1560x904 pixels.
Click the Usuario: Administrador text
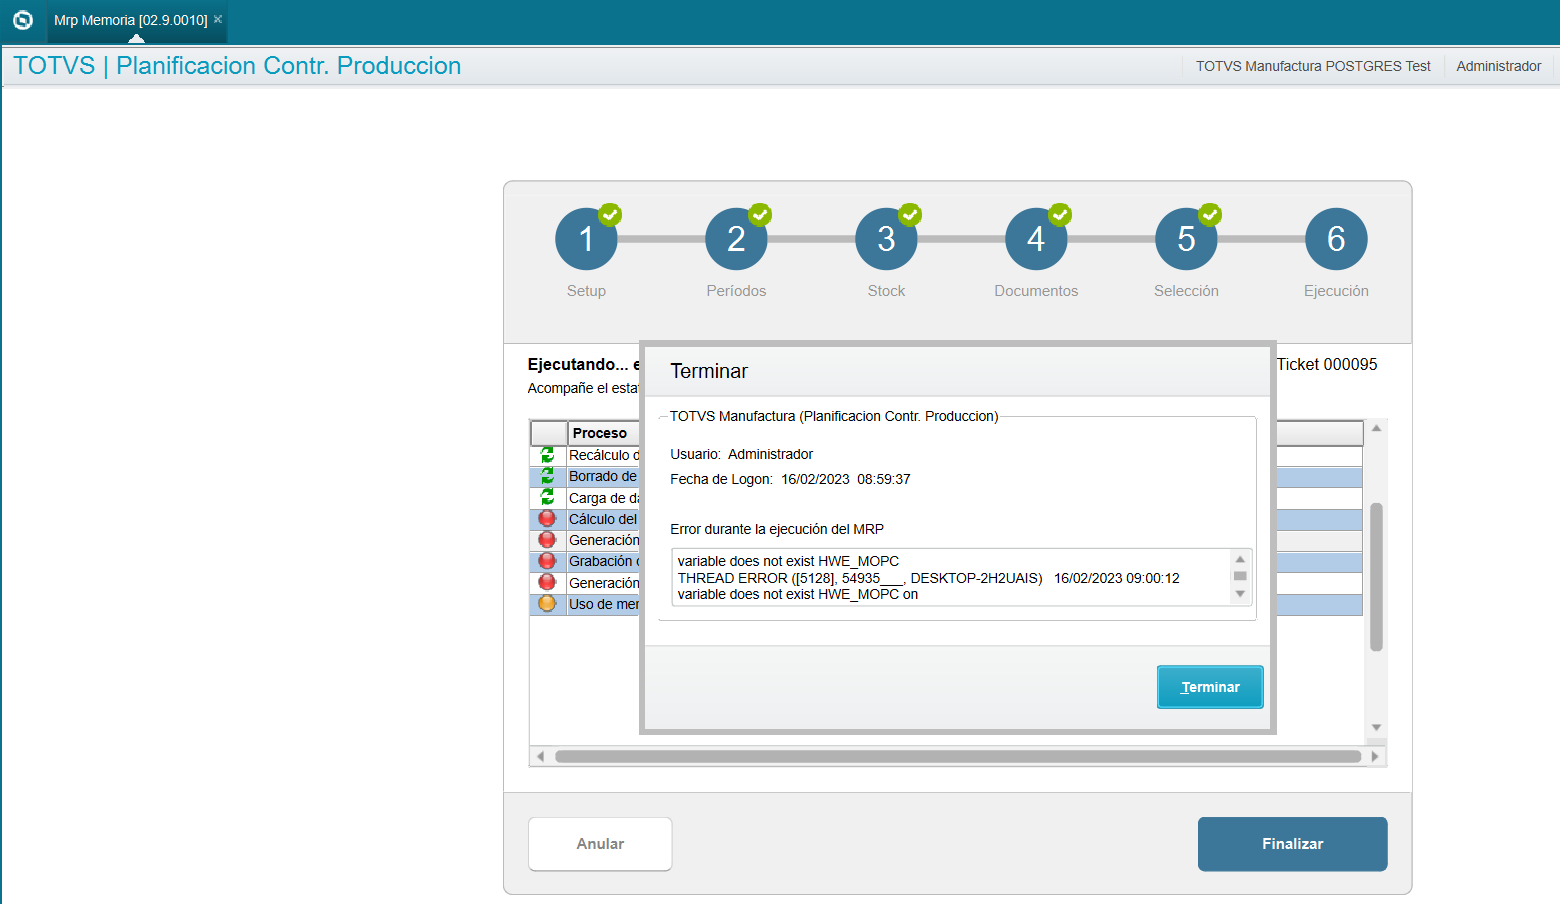741,454
